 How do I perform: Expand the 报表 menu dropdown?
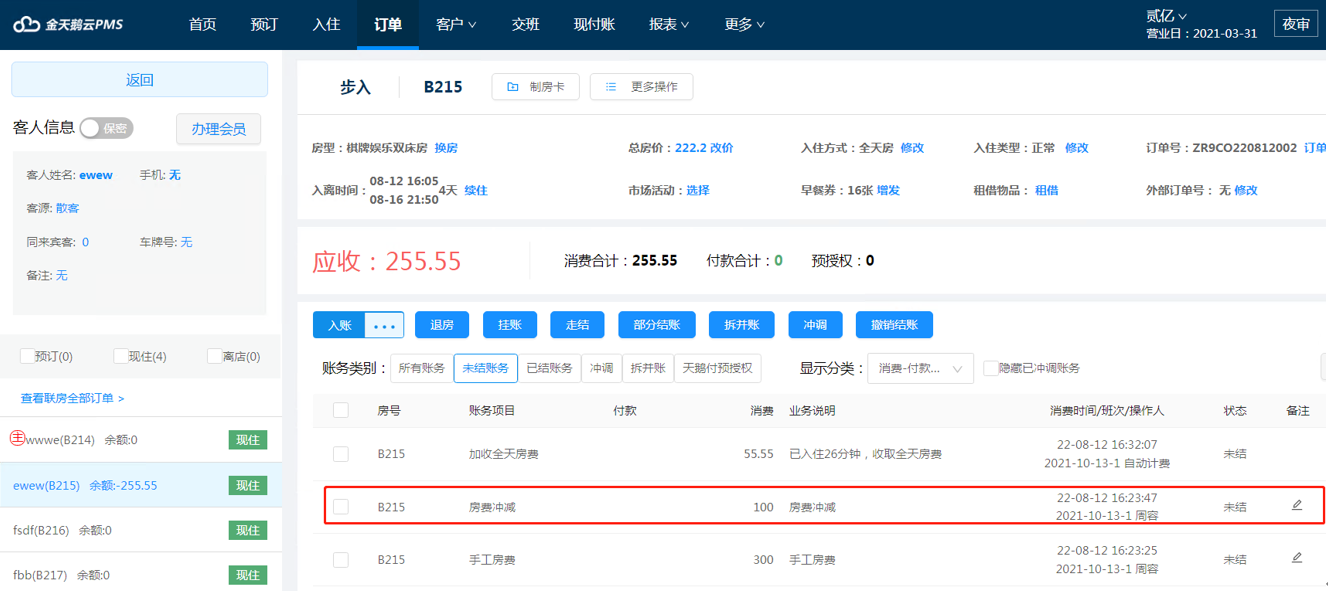669,24
